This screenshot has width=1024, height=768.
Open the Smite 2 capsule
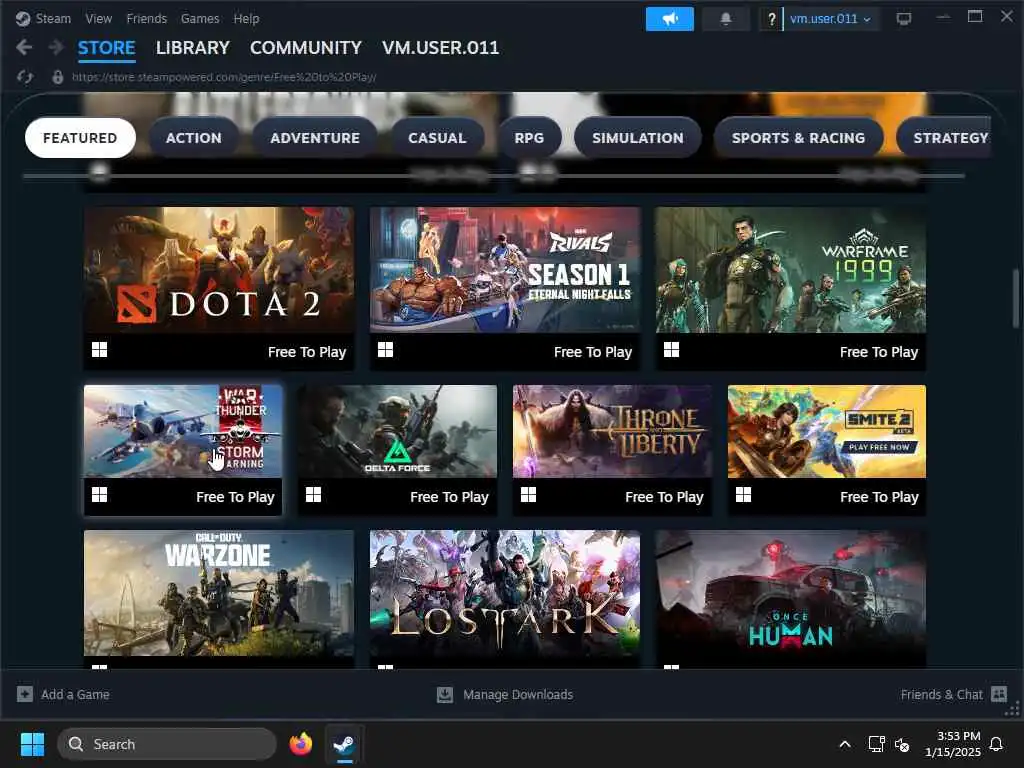(827, 449)
